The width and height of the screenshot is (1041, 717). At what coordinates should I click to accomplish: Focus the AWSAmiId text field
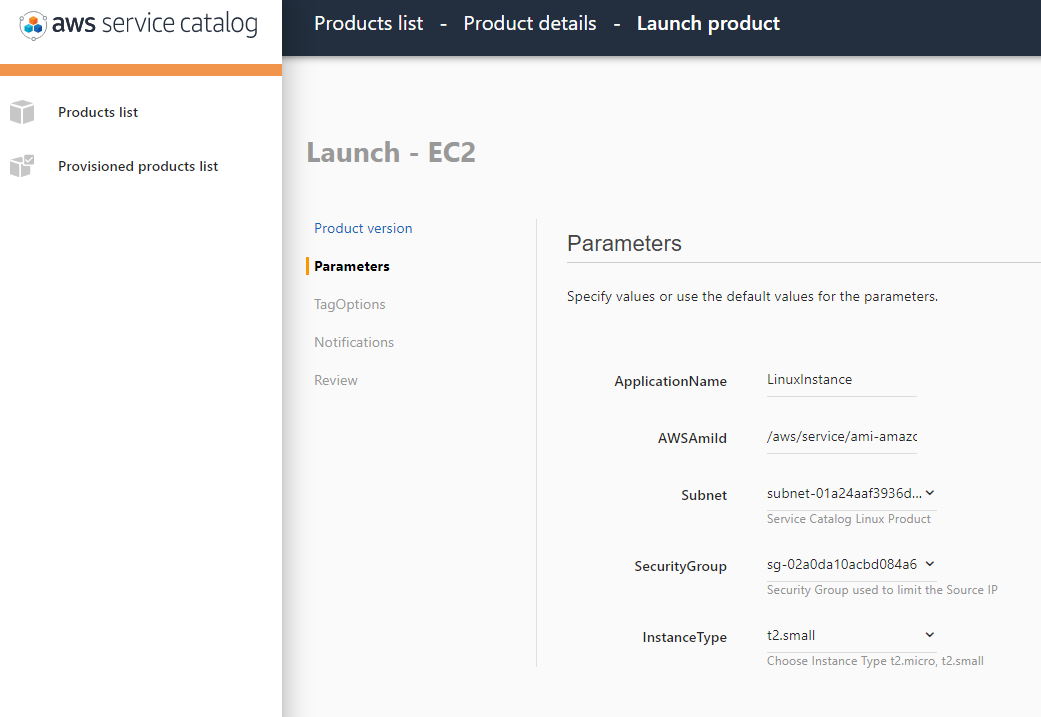click(841, 437)
